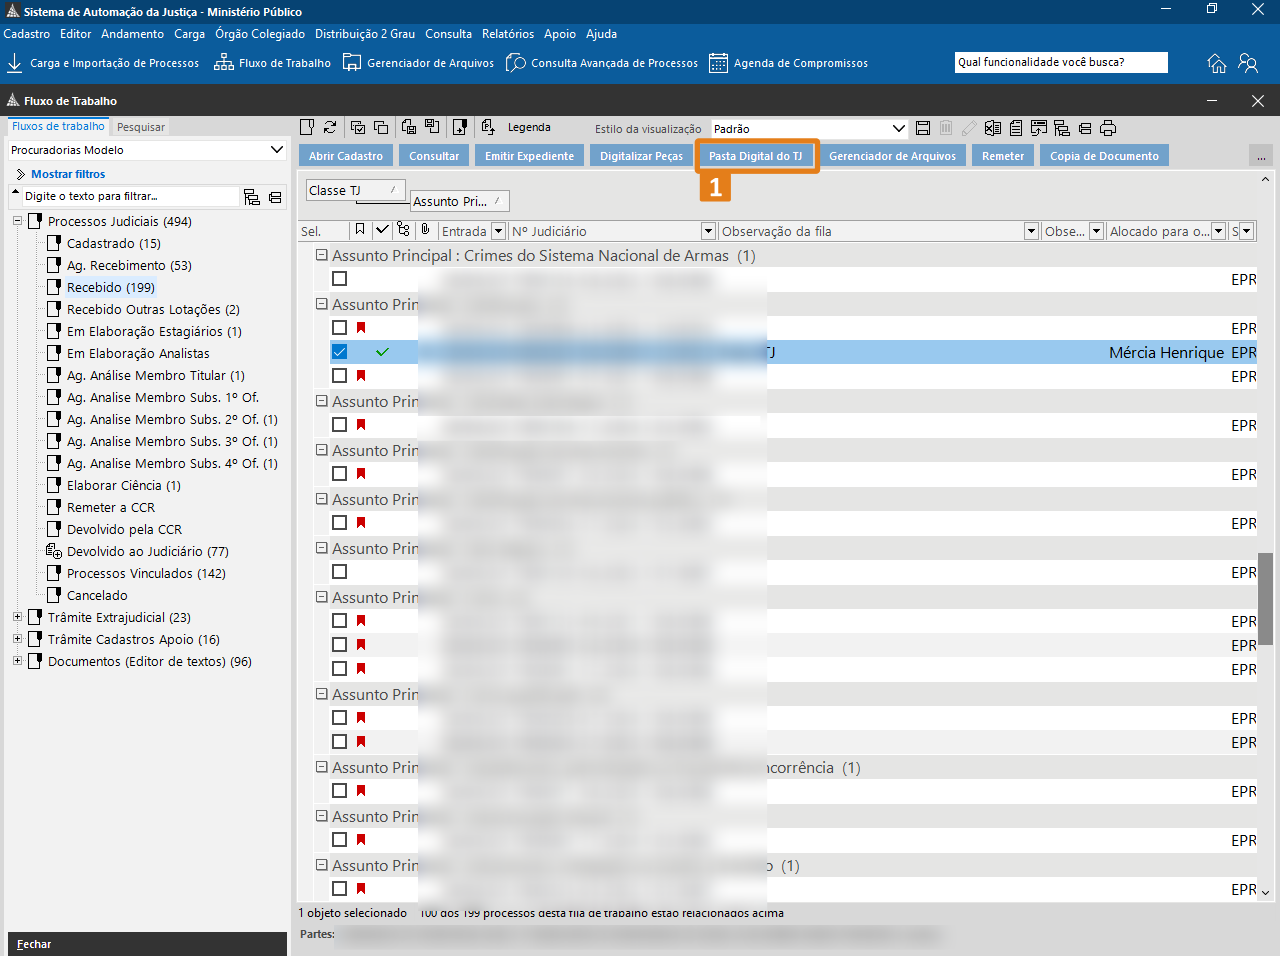The image size is (1280, 956).
Task: Open Estilo da visualização Padrão dropdown
Action: click(x=810, y=128)
